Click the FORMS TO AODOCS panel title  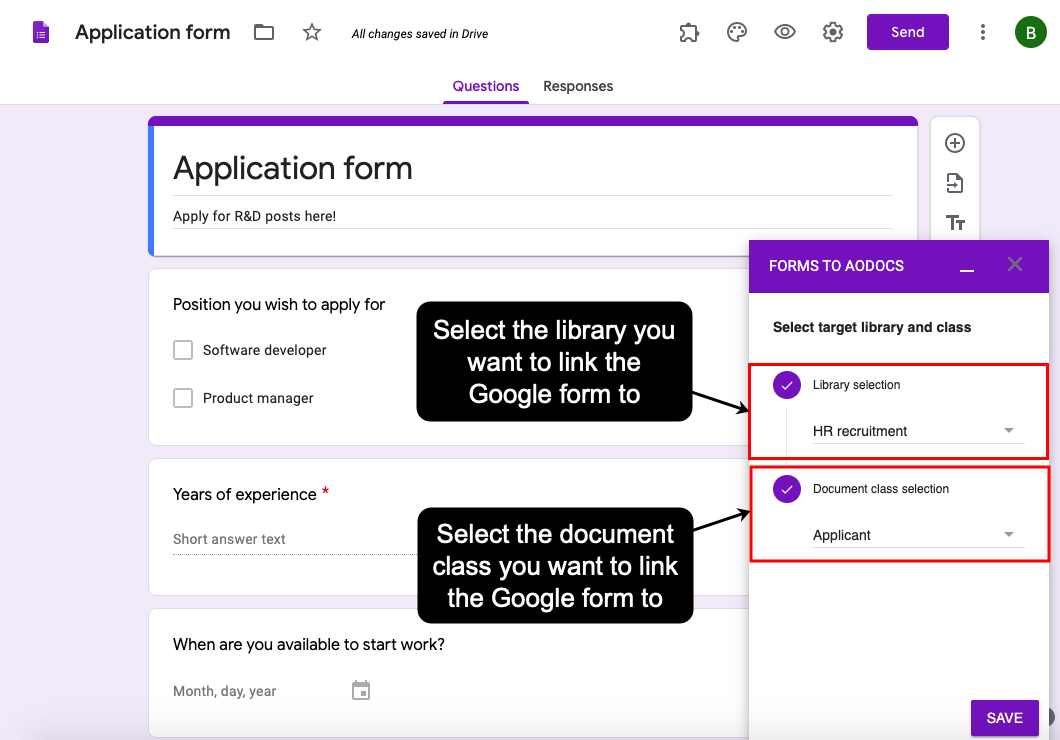(836, 266)
